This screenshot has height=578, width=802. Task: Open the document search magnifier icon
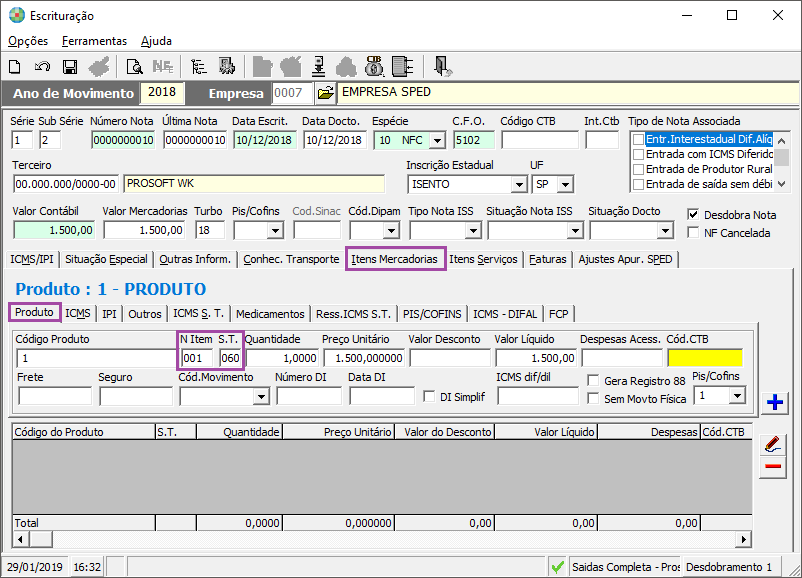coord(134,67)
